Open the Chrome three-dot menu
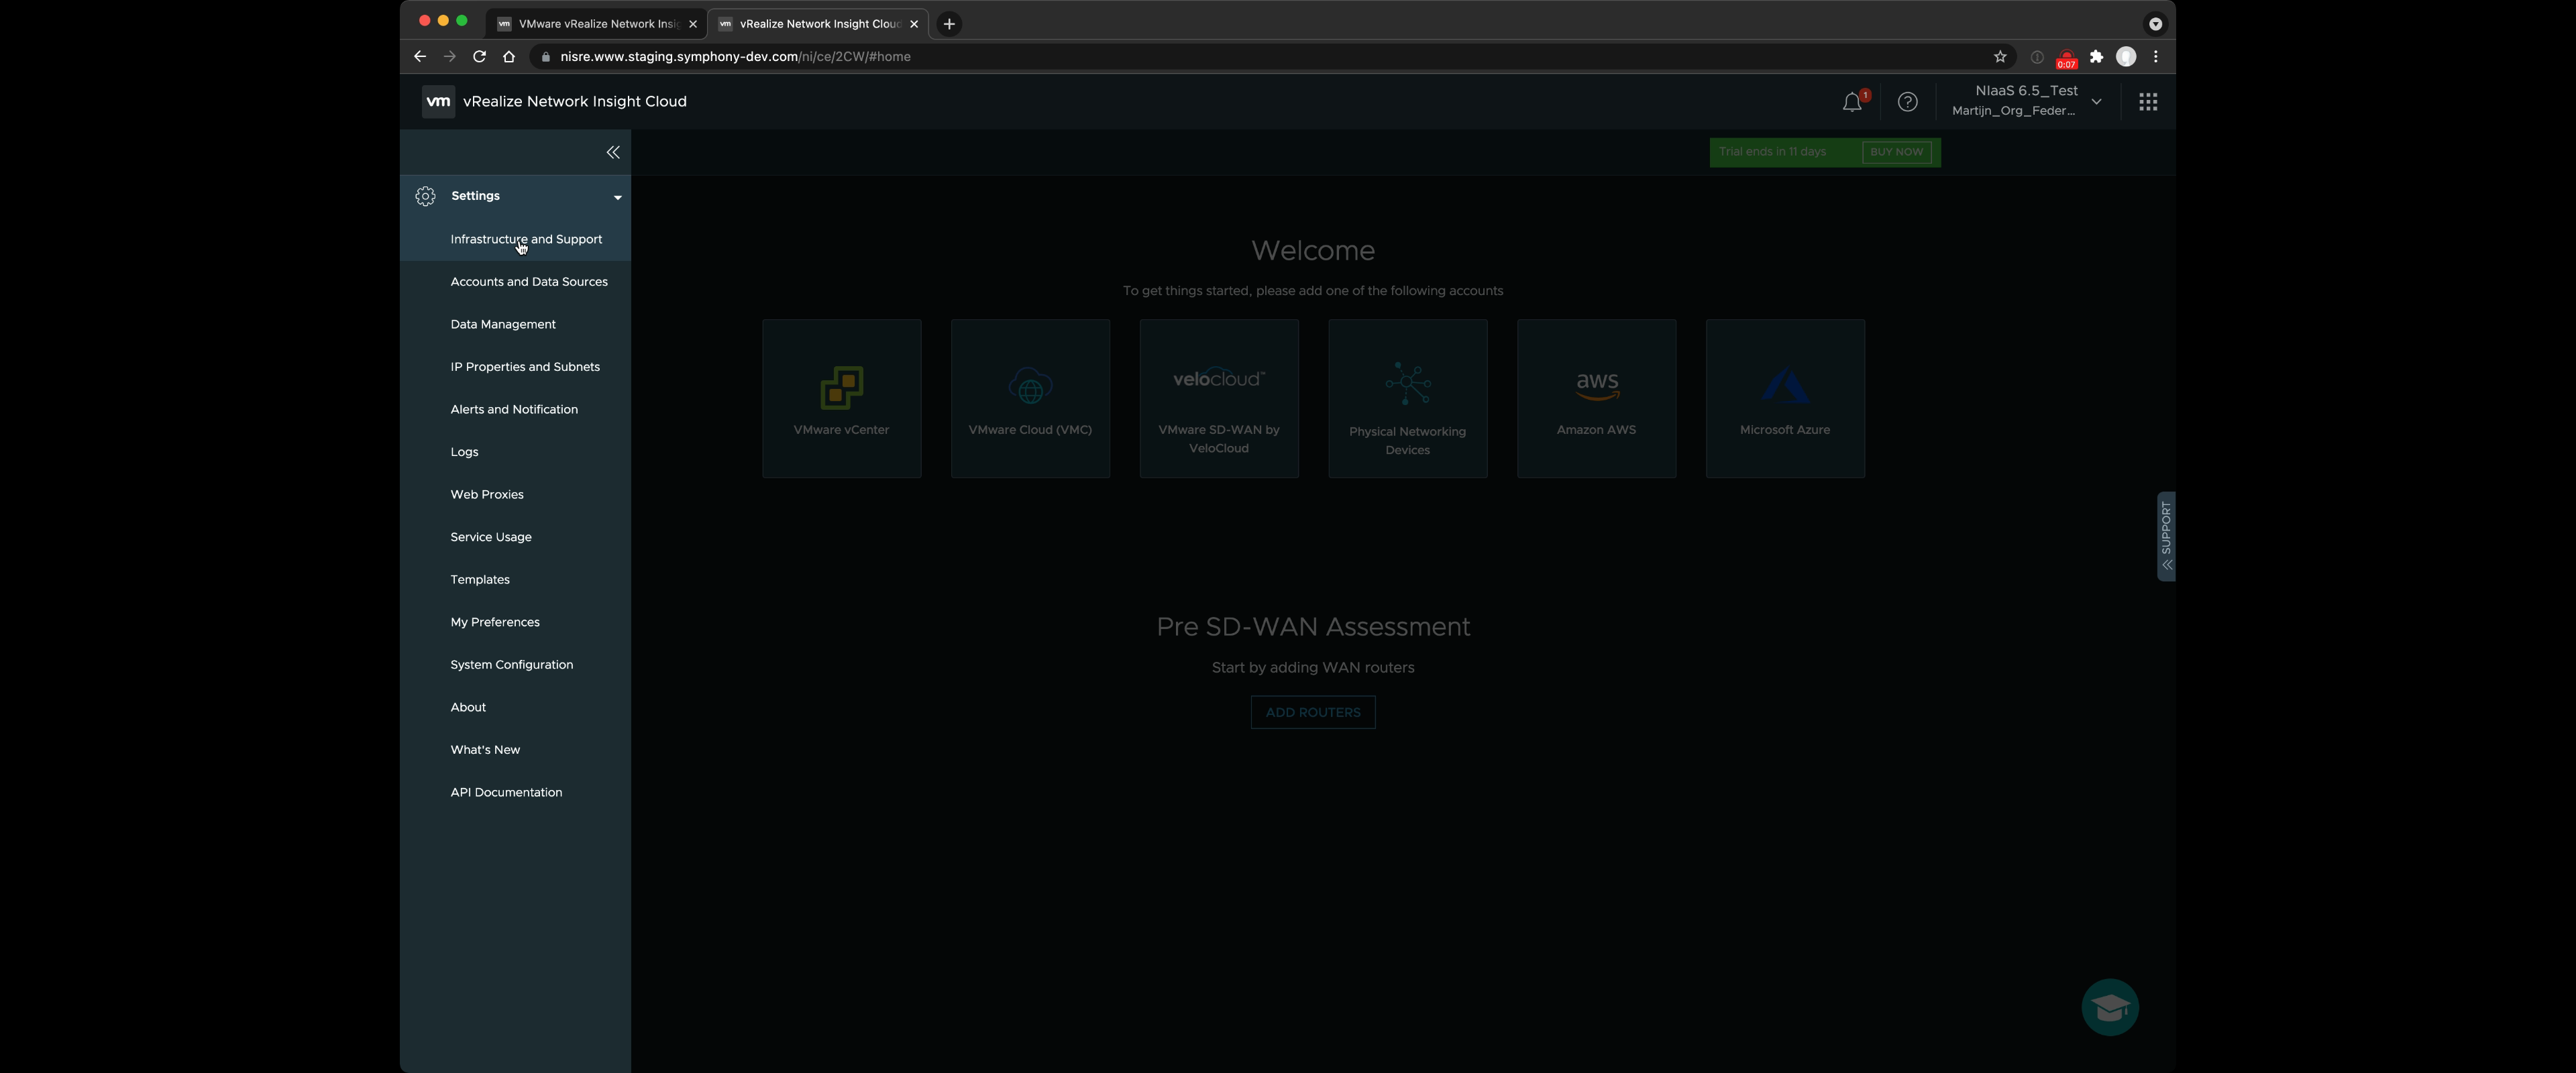The height and width of the screenshot is (1073, 2576). pos(2156,57)
